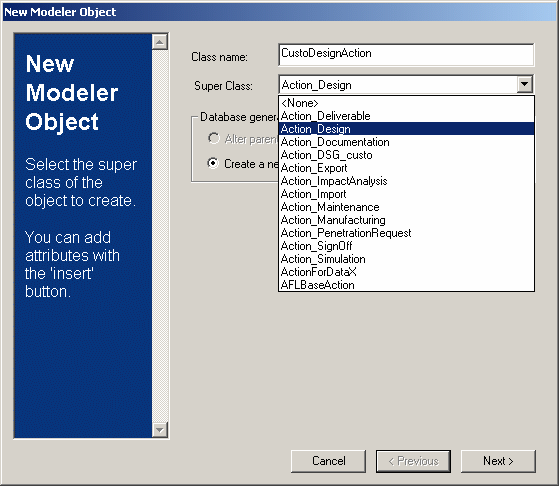The height and width of the screenshot is (486, 559).
Task: Choose Action_Export super class
Action: click(406, 168)
